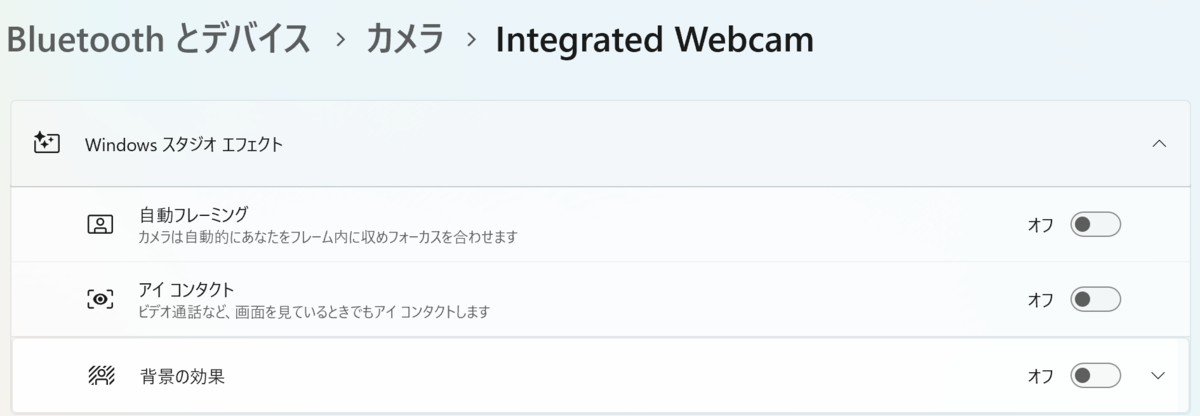Collapse the Windows スタジオ エフェクト section
Viewport: 1200px width, 416px height.
1159,143
